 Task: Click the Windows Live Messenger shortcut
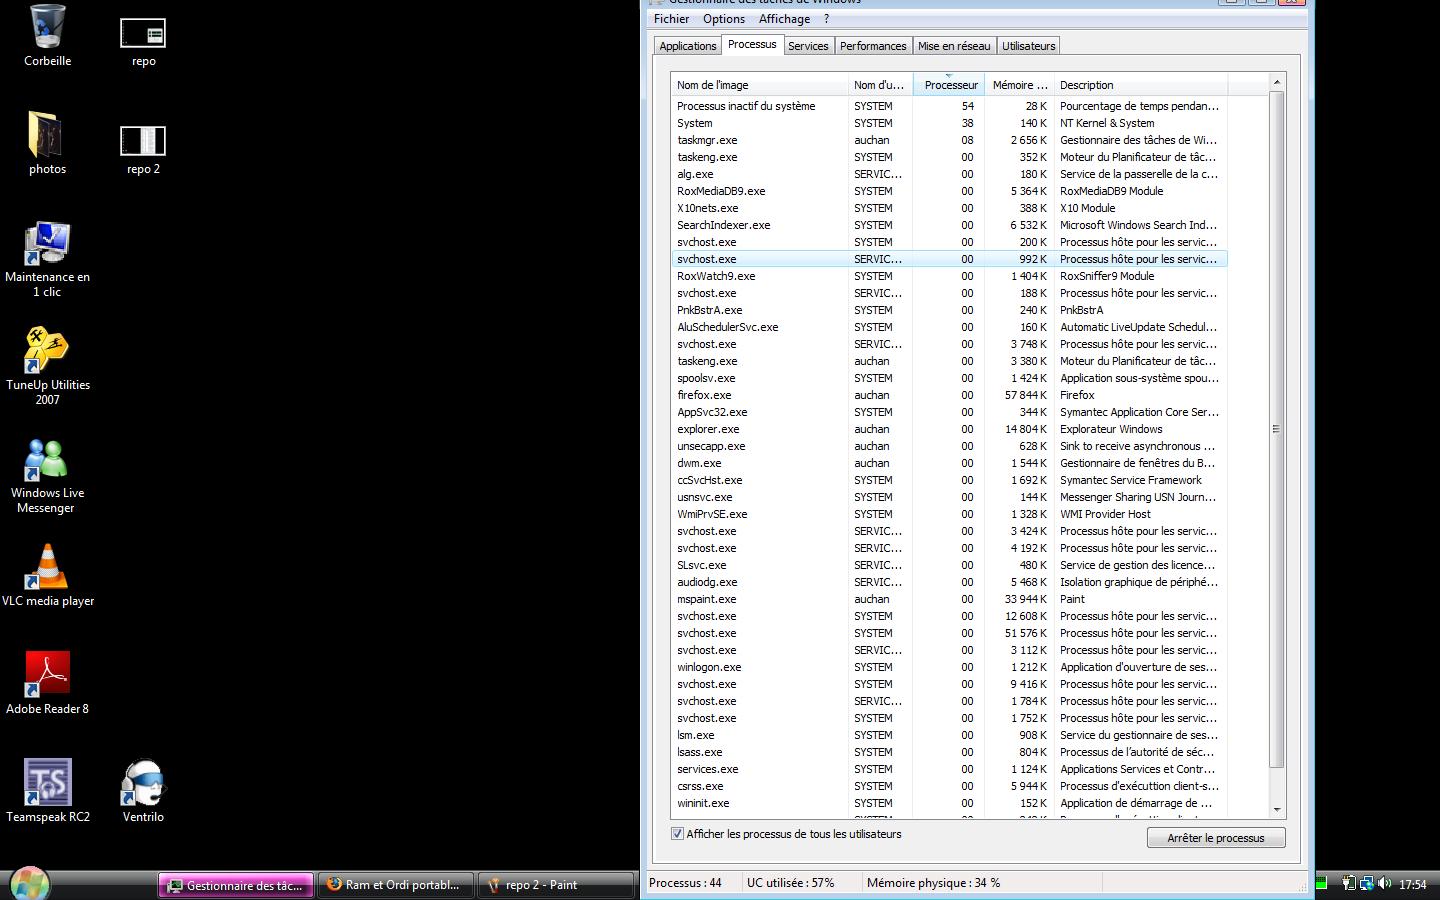tap(47, 475)
